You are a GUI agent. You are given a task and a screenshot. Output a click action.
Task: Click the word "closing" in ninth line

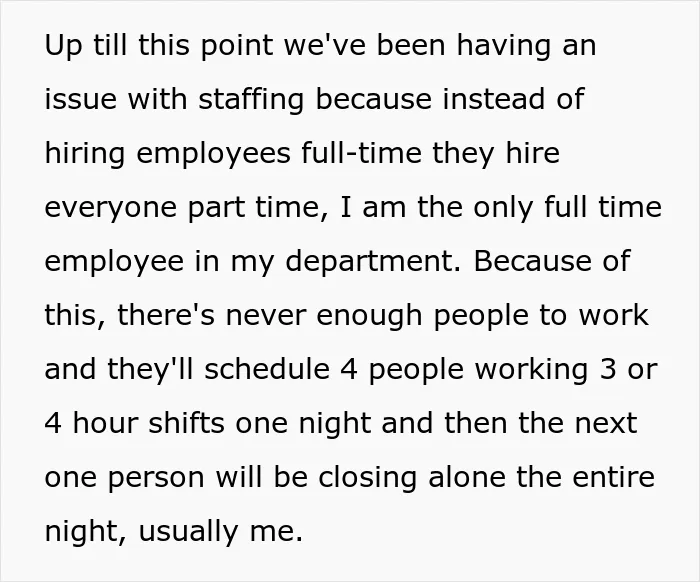367,478
